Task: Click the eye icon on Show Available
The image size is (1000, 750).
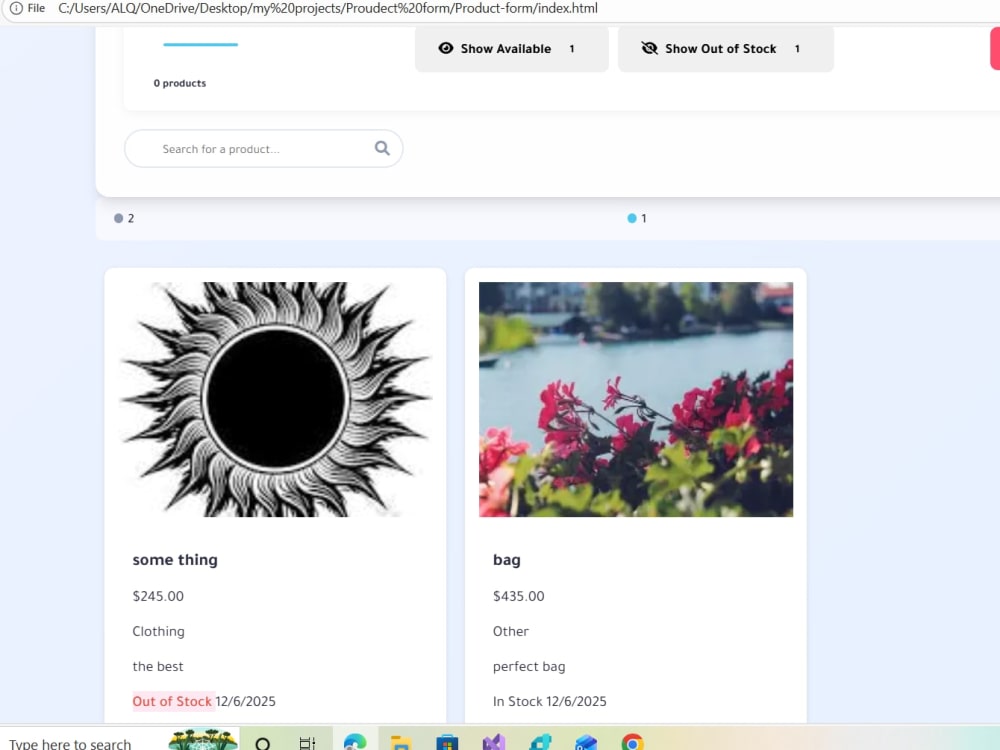Action: (x=446, y=48)
